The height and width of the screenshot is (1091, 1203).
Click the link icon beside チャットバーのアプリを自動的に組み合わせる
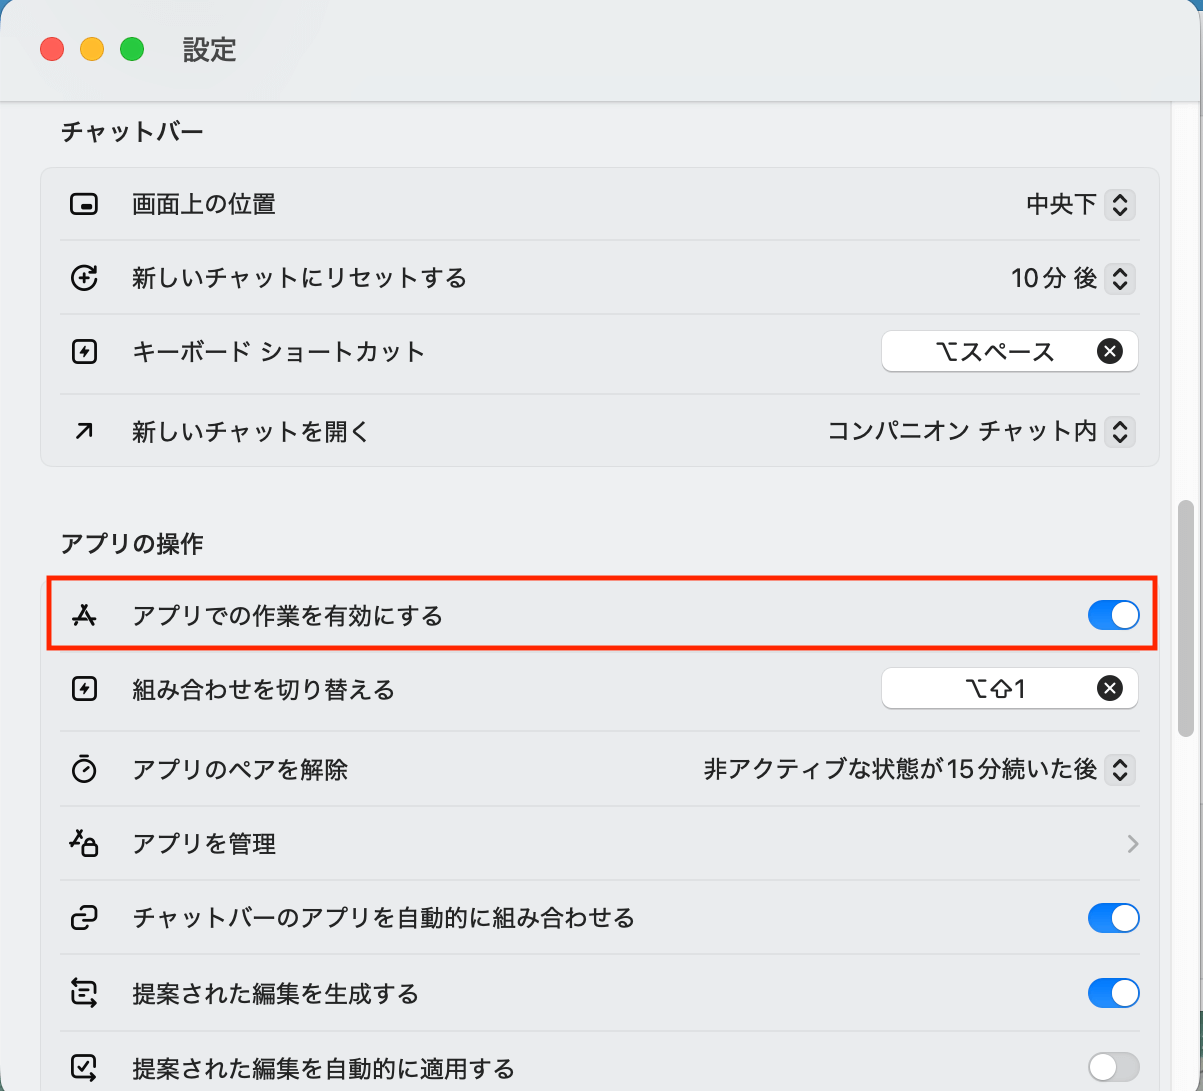pos(84,918)
